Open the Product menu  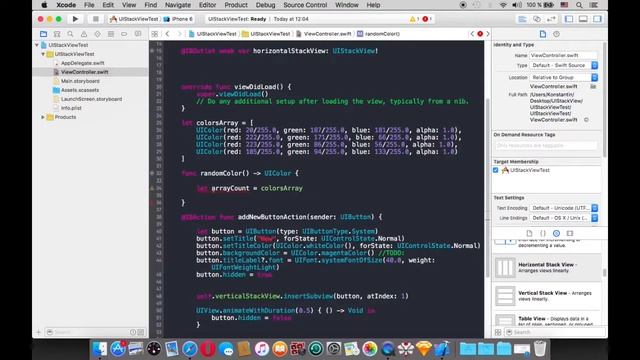coord(236,5)
